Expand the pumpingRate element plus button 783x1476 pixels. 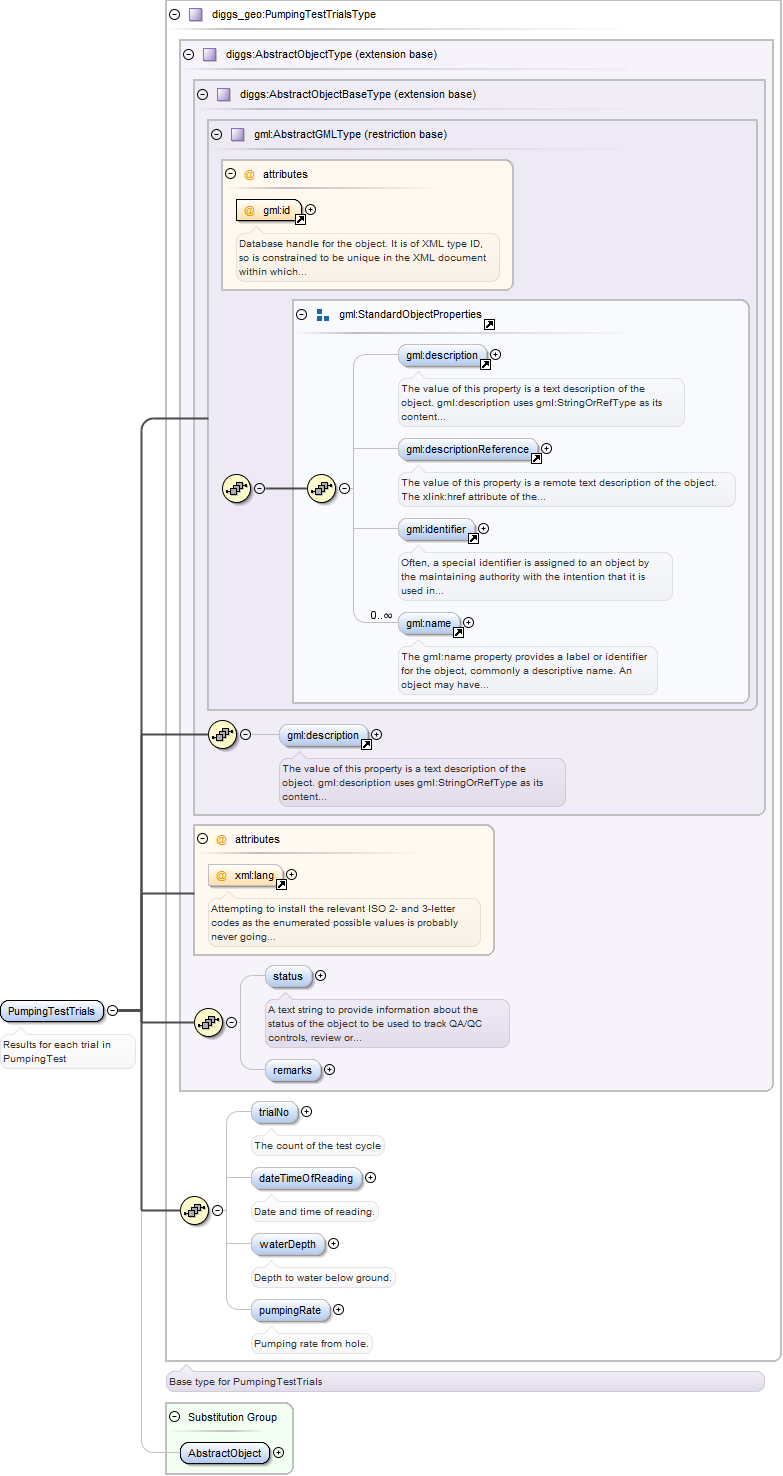click(x=338, y=1309)
